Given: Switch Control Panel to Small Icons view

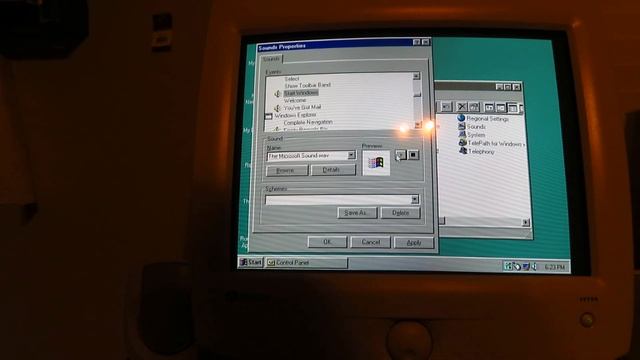Looking at the screenshot, I should (500, 107).
